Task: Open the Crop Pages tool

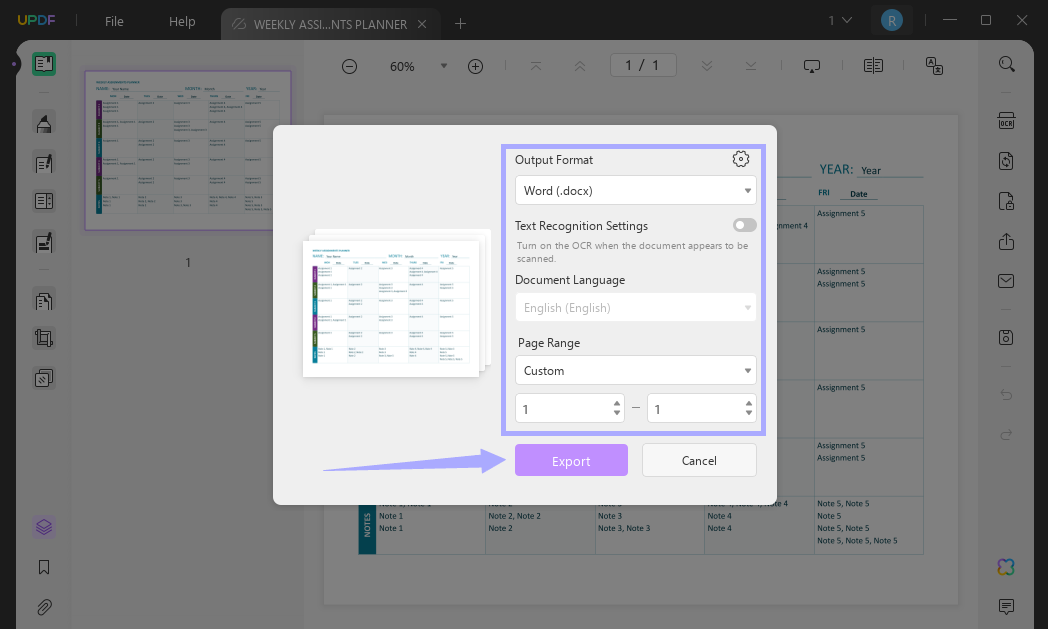Action: point(43,338)
